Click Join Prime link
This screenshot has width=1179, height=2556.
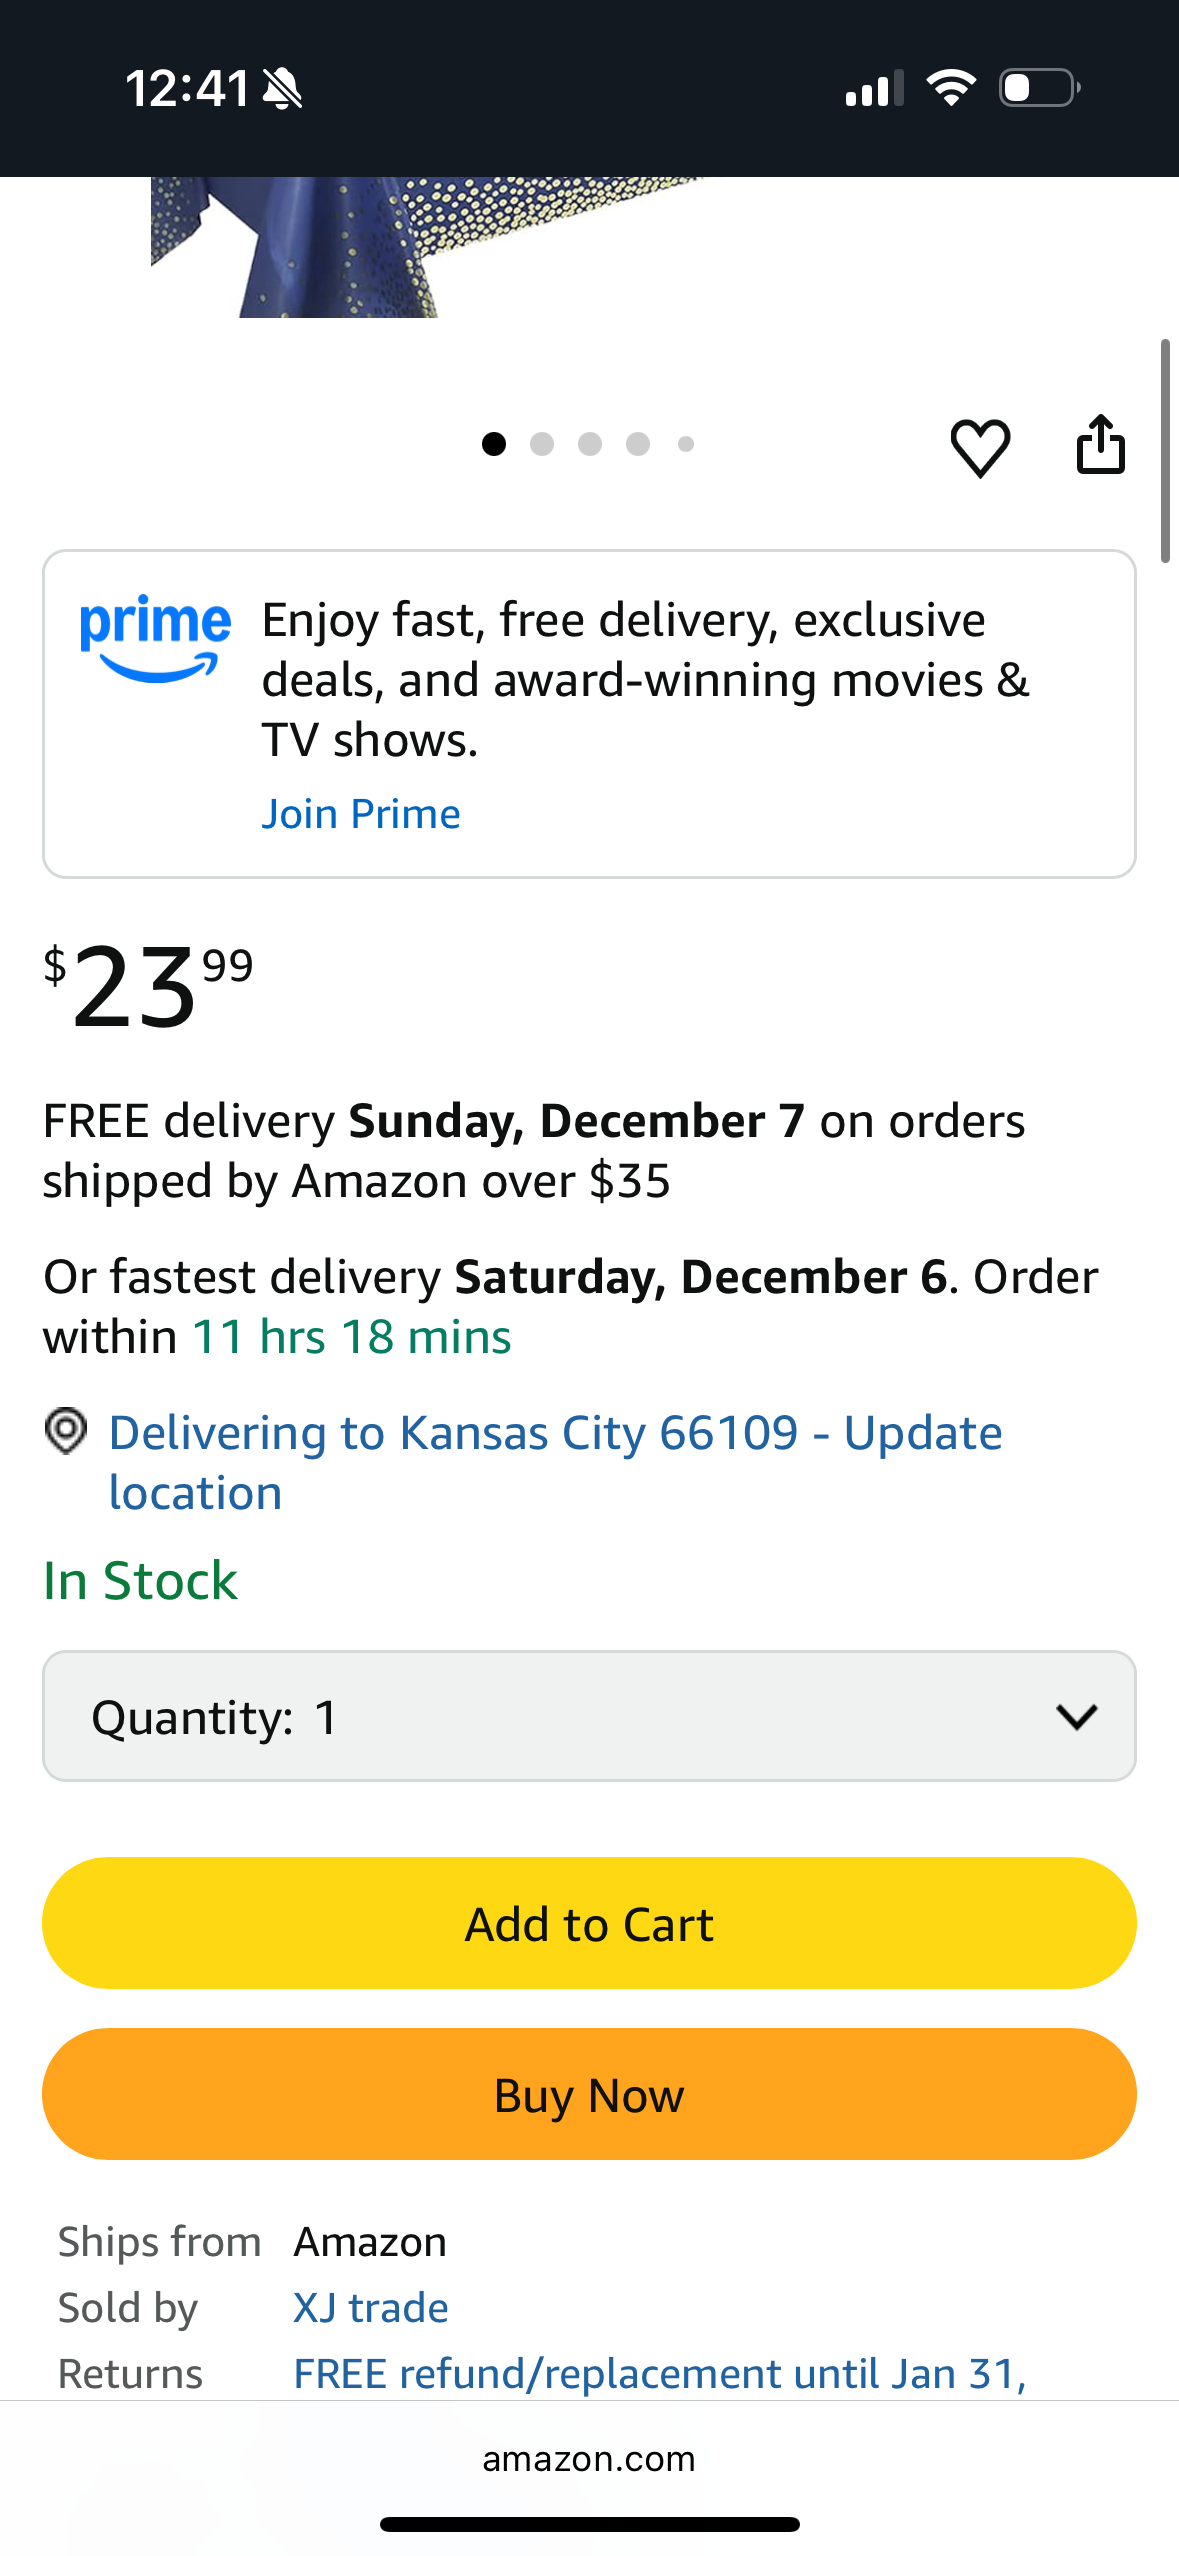pos(361,814)
